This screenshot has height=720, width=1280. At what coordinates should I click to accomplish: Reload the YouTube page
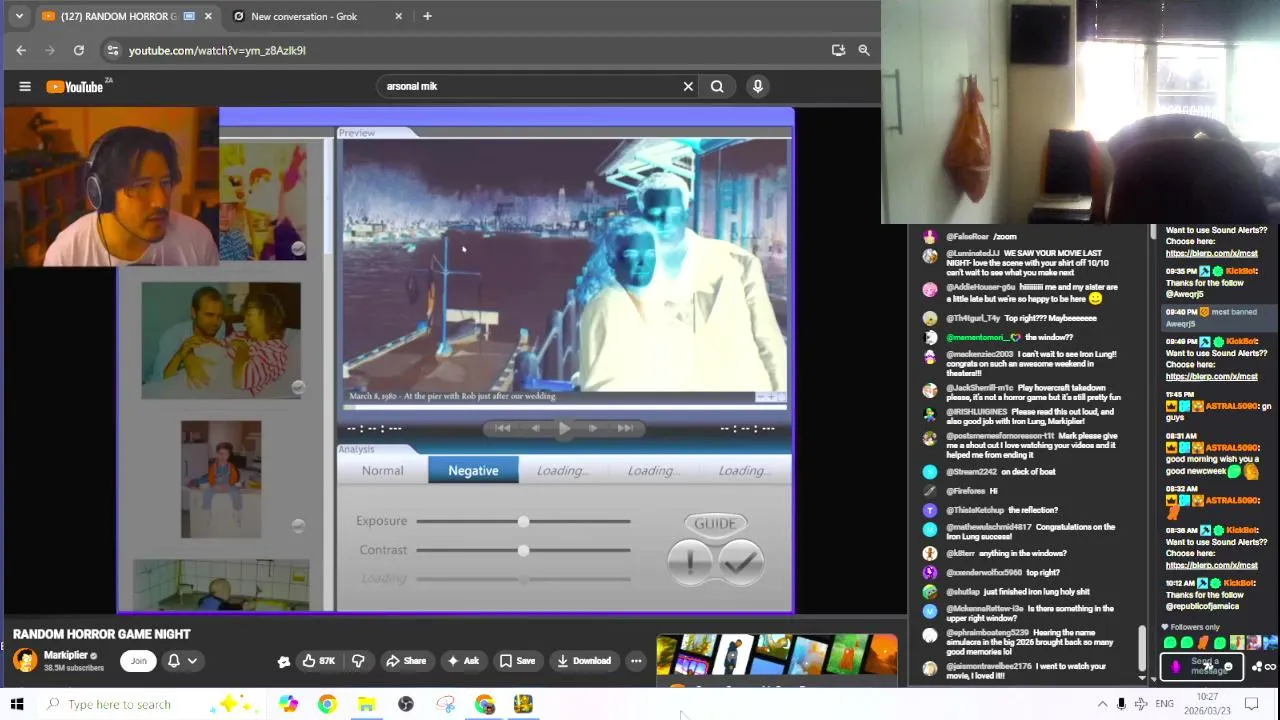pyautogui.click(x=79, y=50)
